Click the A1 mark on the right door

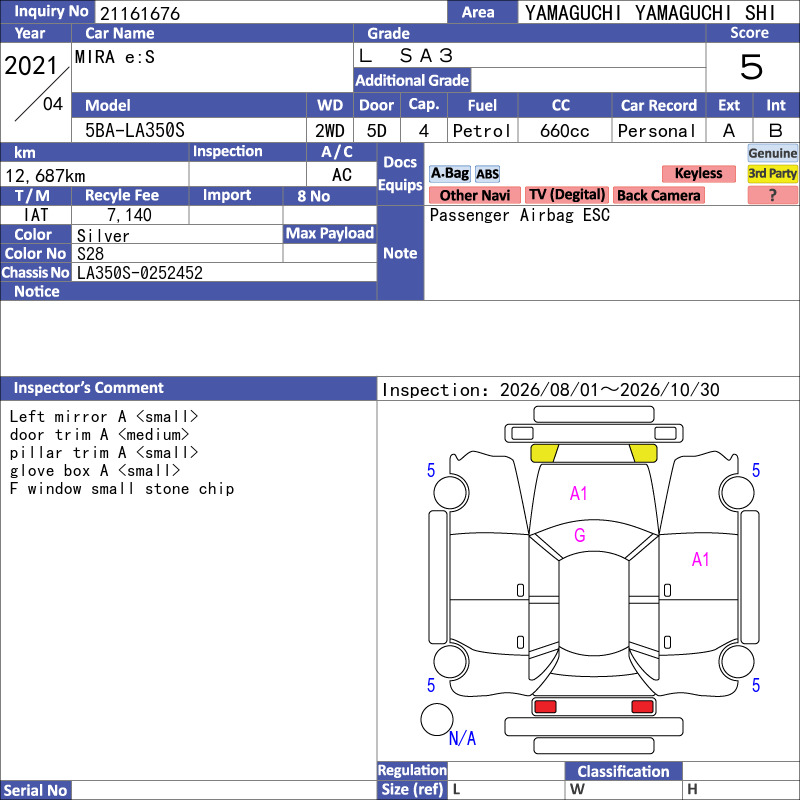click(x=701, y=560)
